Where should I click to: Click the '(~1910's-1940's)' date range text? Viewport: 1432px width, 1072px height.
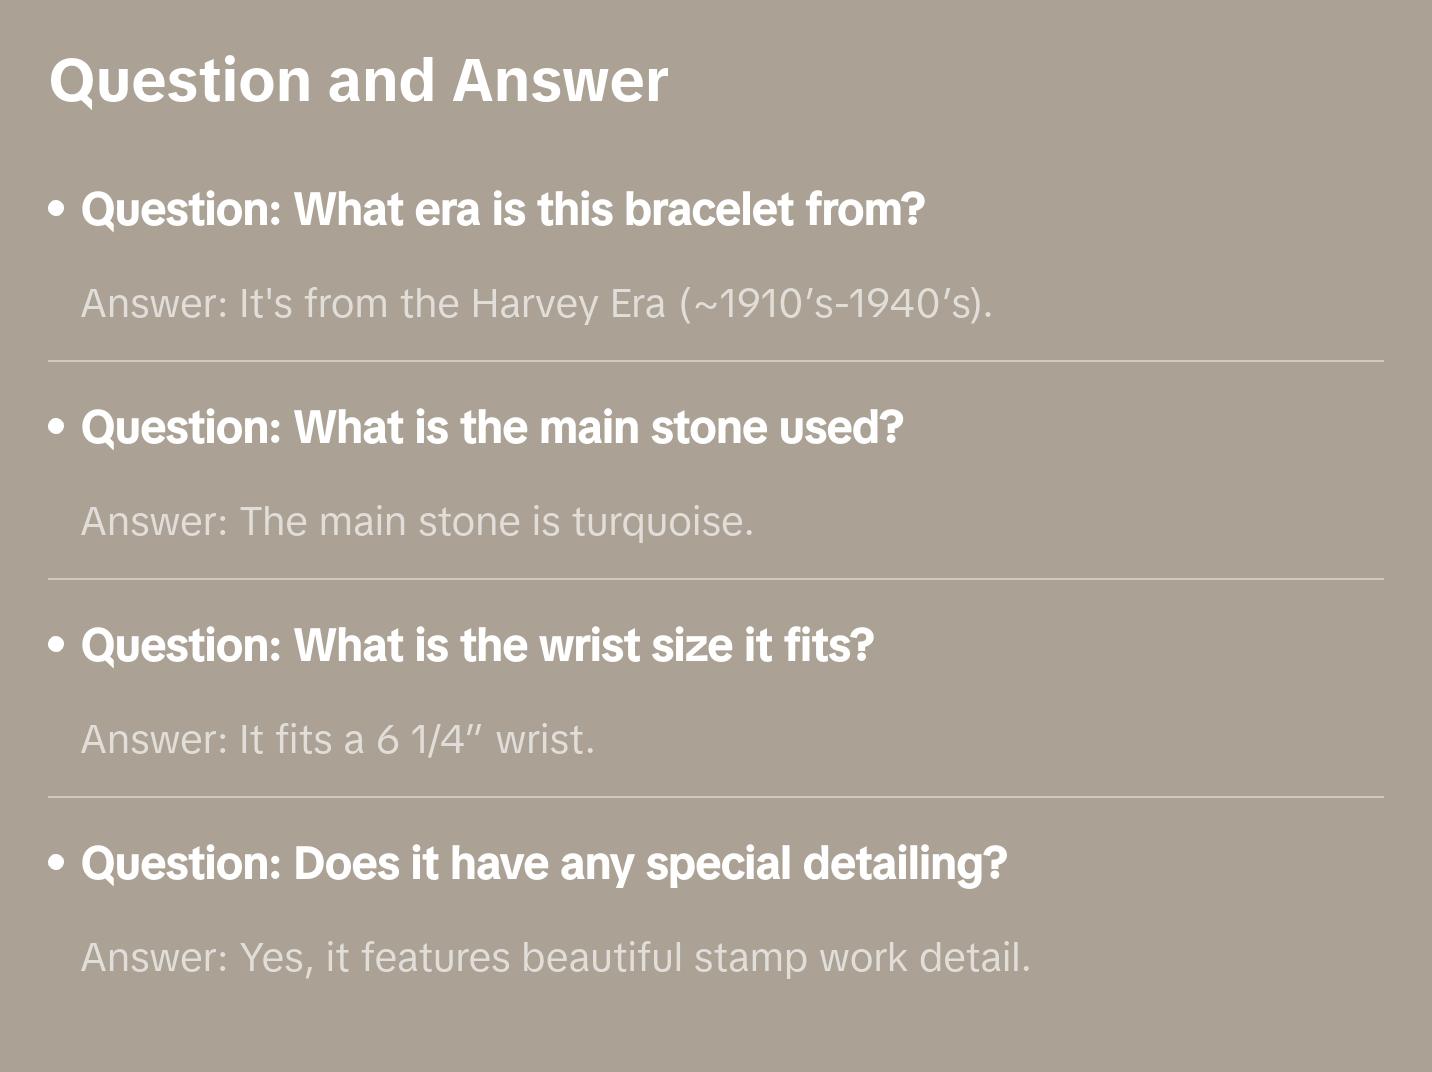pyautogui.click(x=836, y=303)
